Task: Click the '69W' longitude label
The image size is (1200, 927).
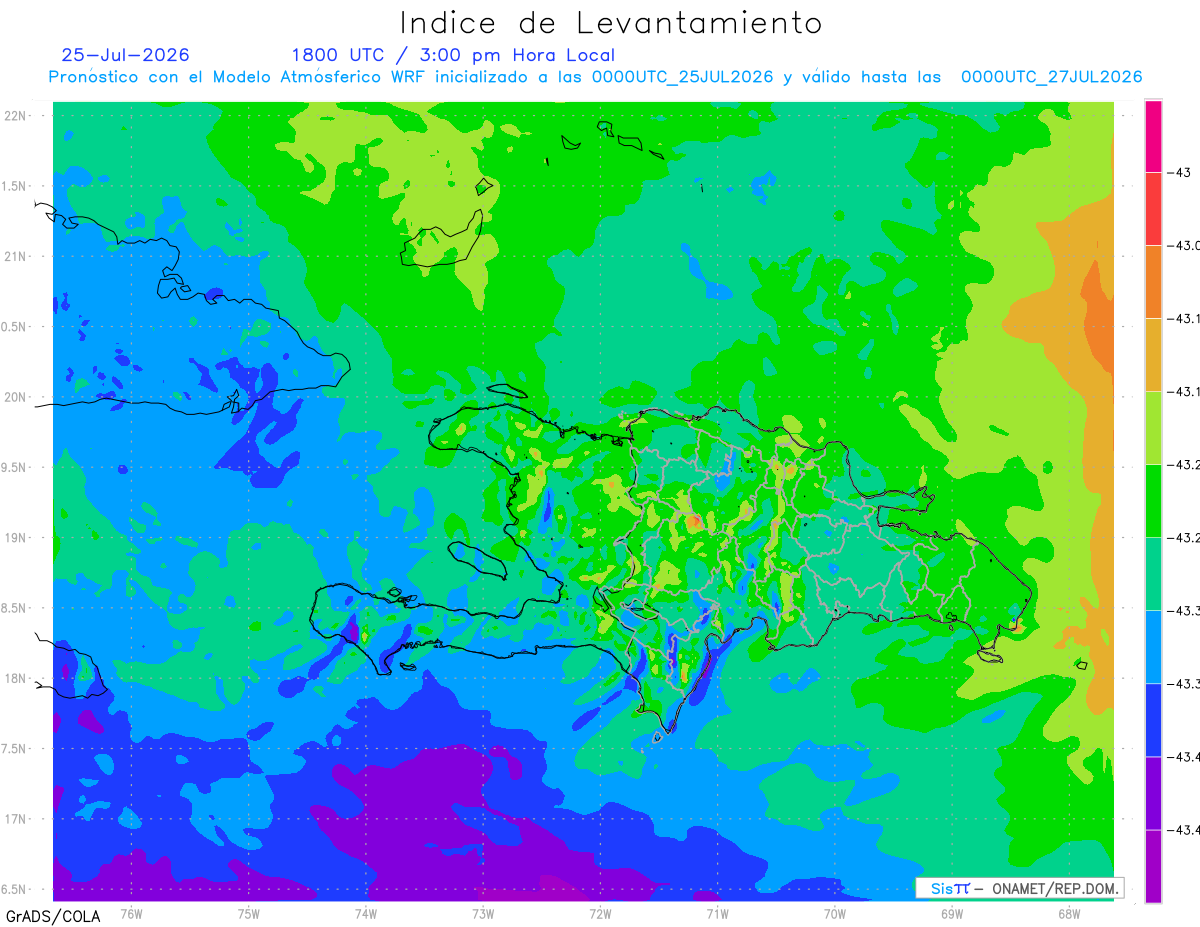Action: coord(952,913)
